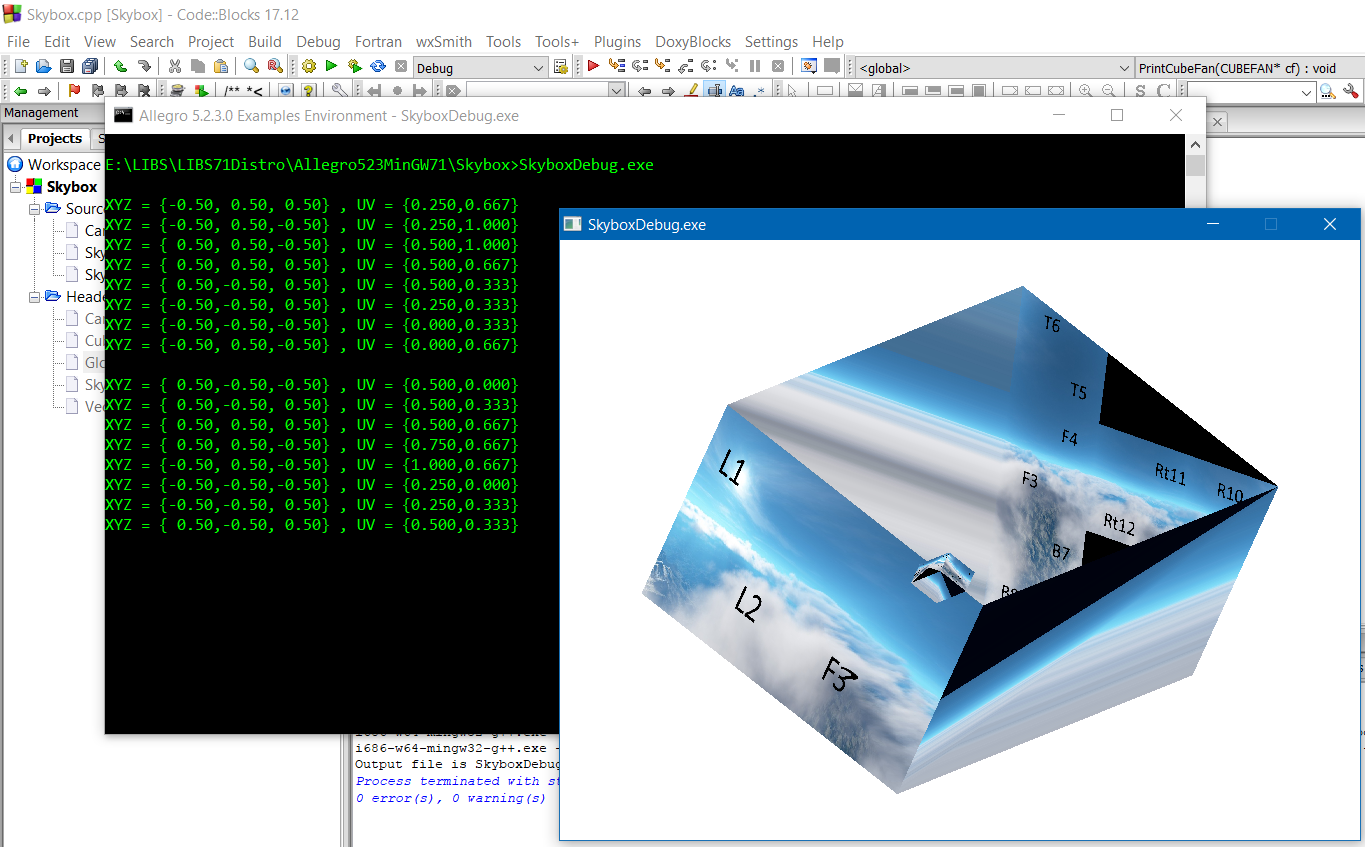The height and width of the screenshot is (847, 1365).
Task: Click the blue Rebuild arrows icon
Action: [378, 67]
